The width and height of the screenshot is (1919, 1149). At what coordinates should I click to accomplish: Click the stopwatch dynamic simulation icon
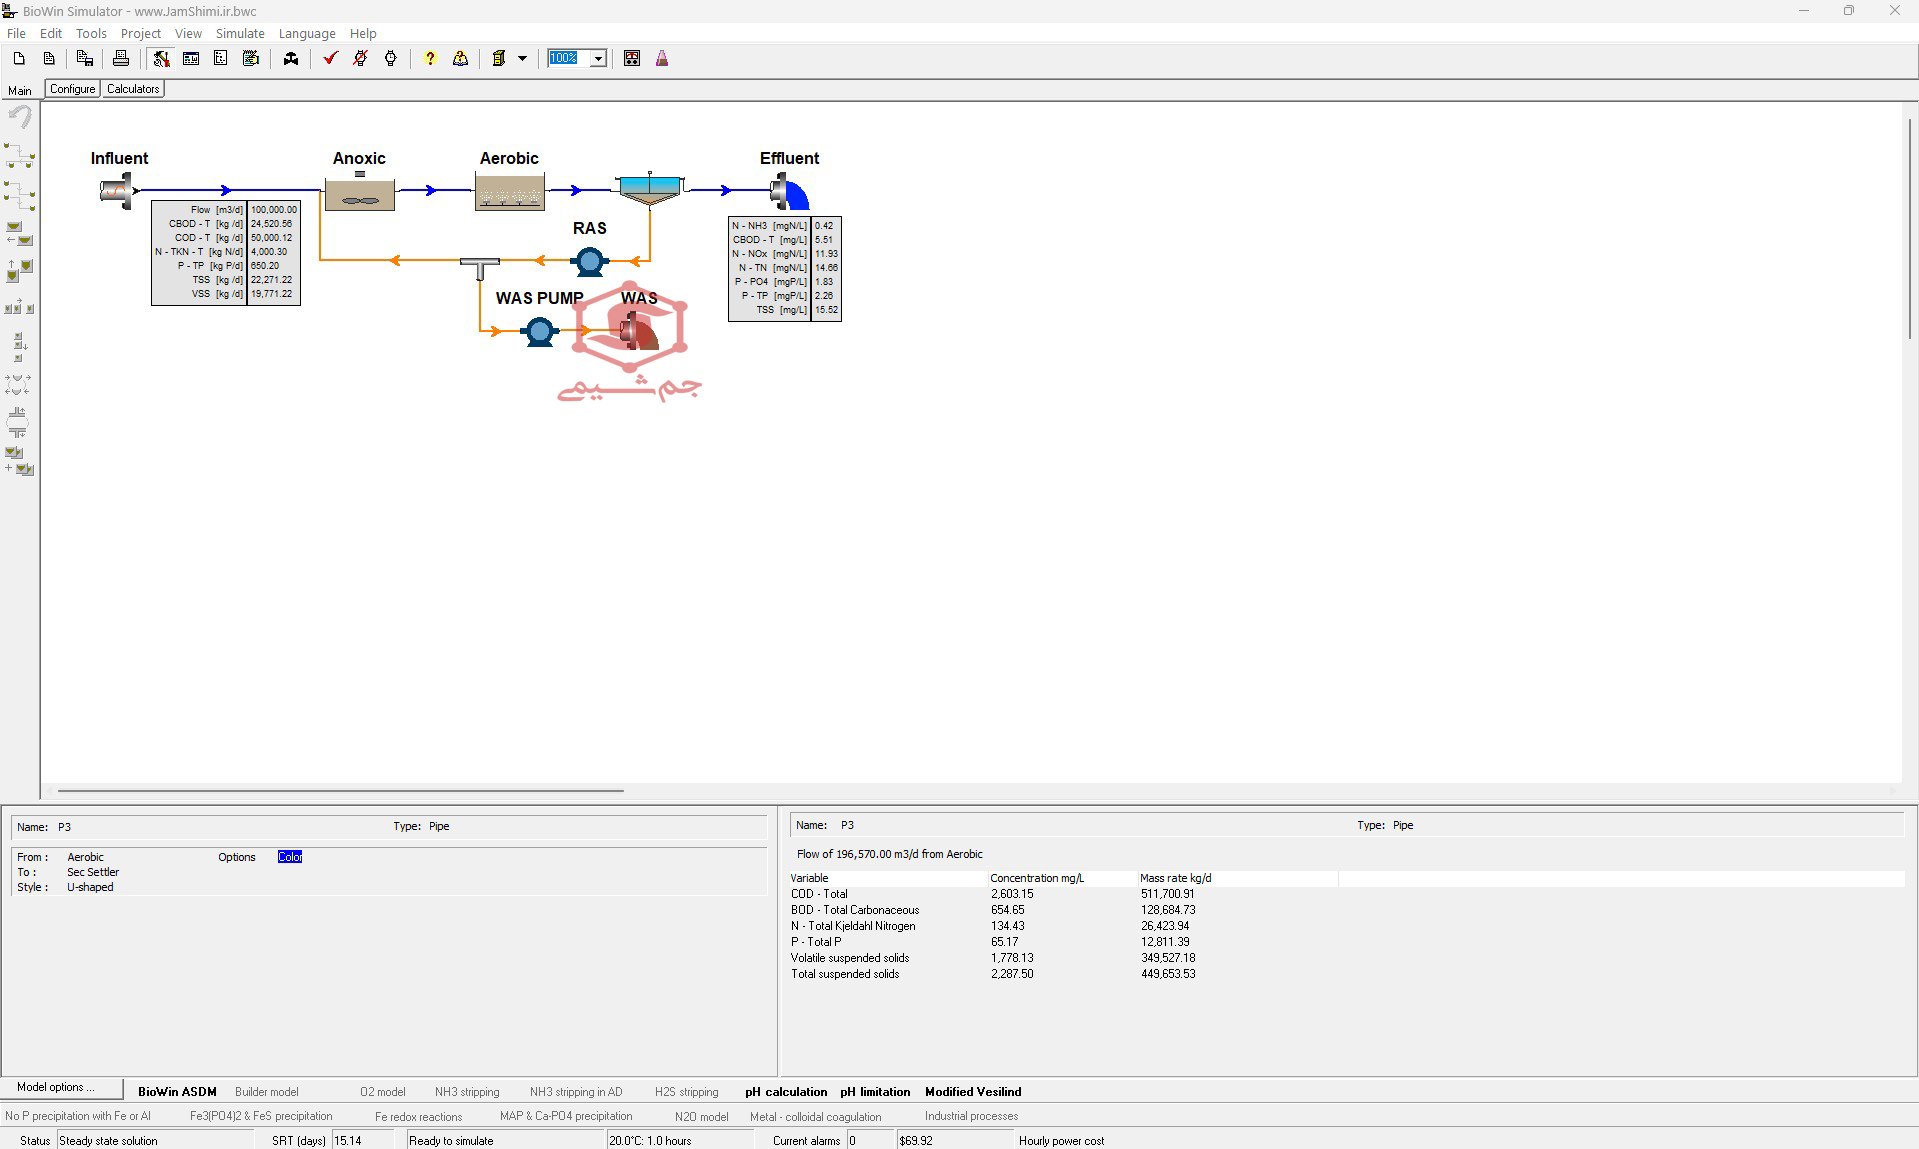click(x=391, y=59)
